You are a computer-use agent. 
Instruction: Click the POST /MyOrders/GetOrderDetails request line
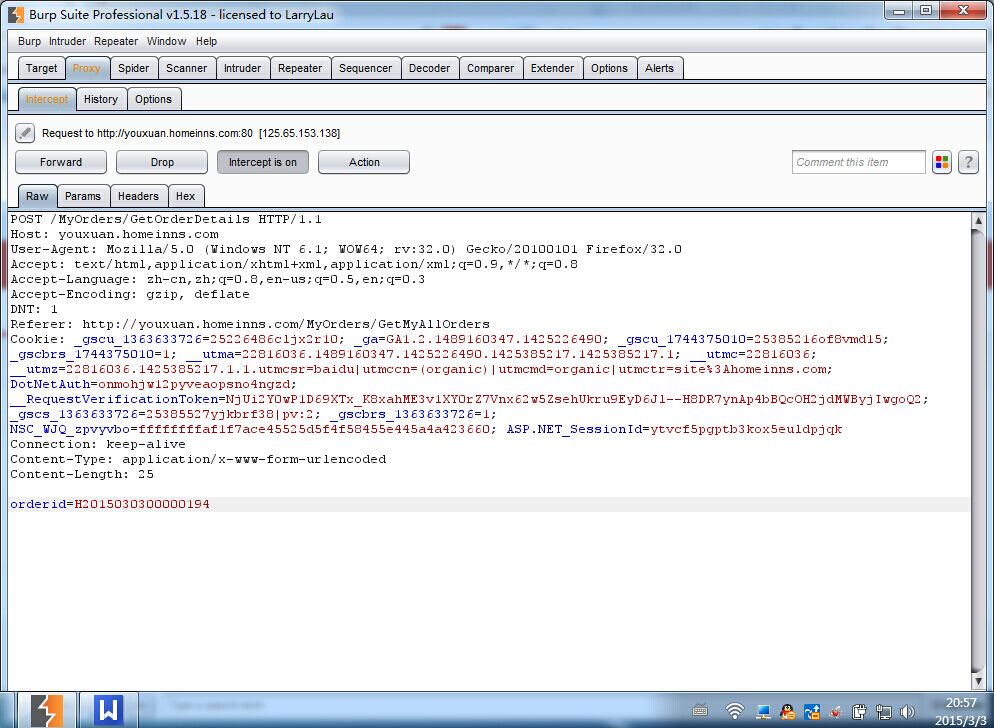click(166, 219)
